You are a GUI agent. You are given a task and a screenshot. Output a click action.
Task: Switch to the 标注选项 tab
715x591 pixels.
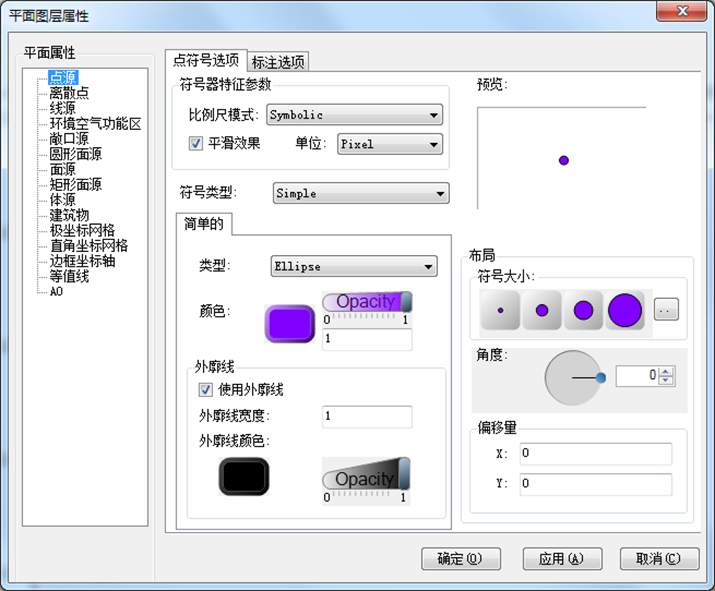[278, 62]
